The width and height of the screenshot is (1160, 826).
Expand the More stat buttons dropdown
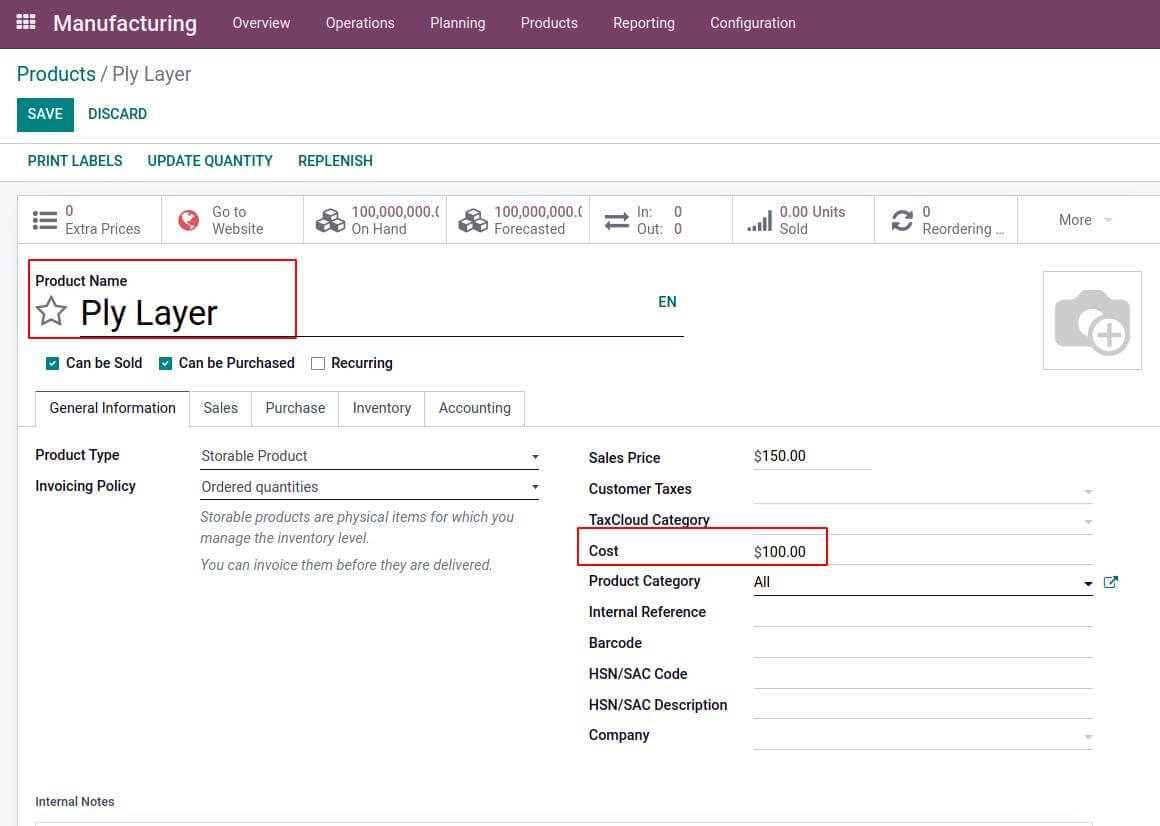click(x=1085, y=220)
